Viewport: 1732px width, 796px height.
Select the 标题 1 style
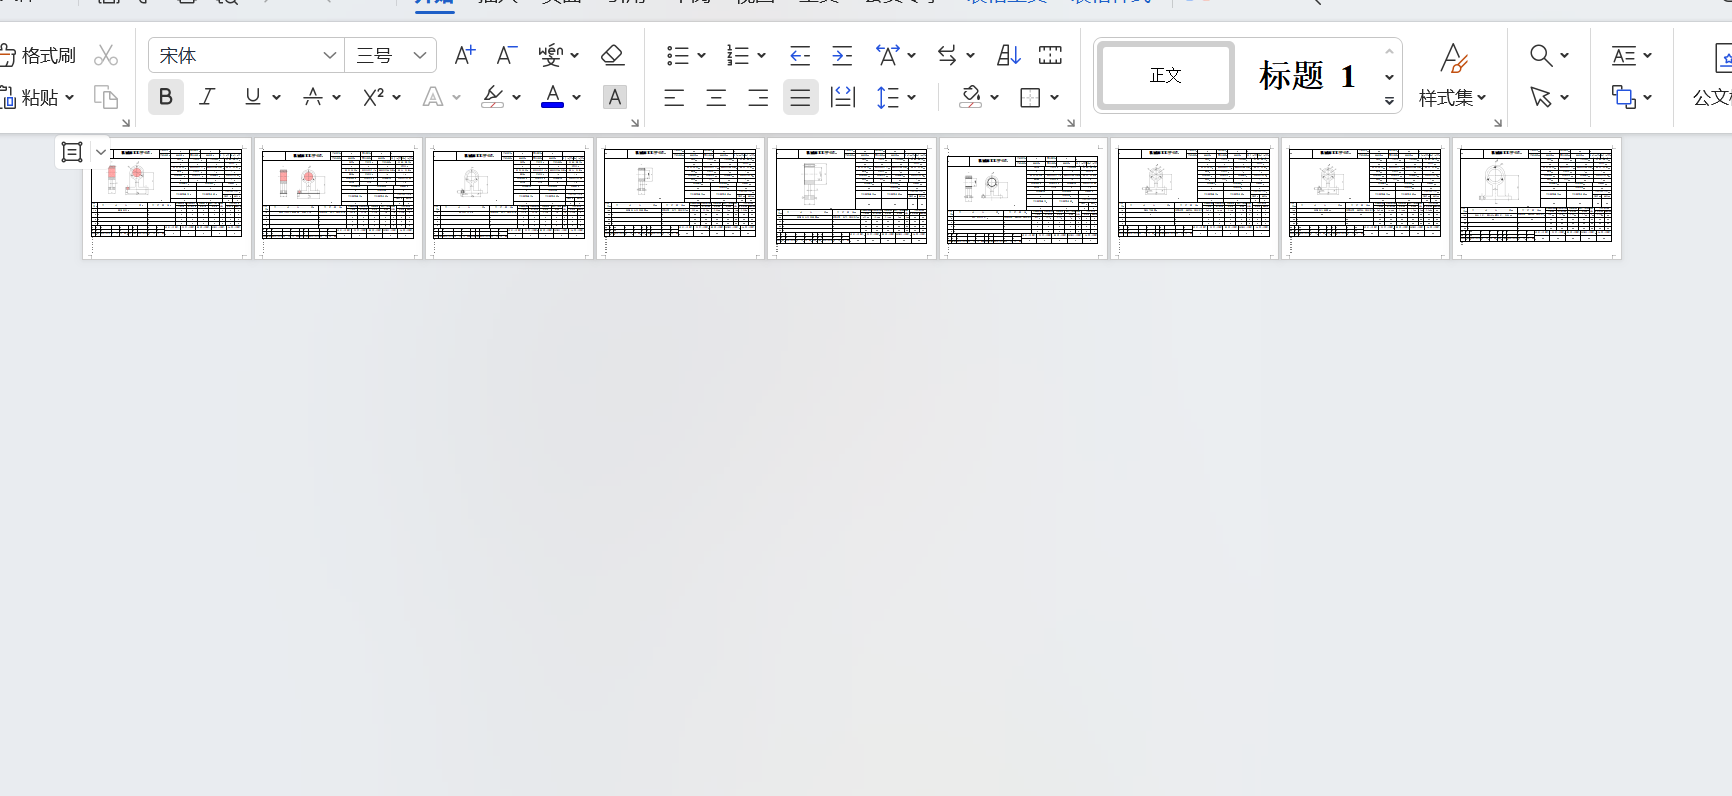(x=1307, y=75)
